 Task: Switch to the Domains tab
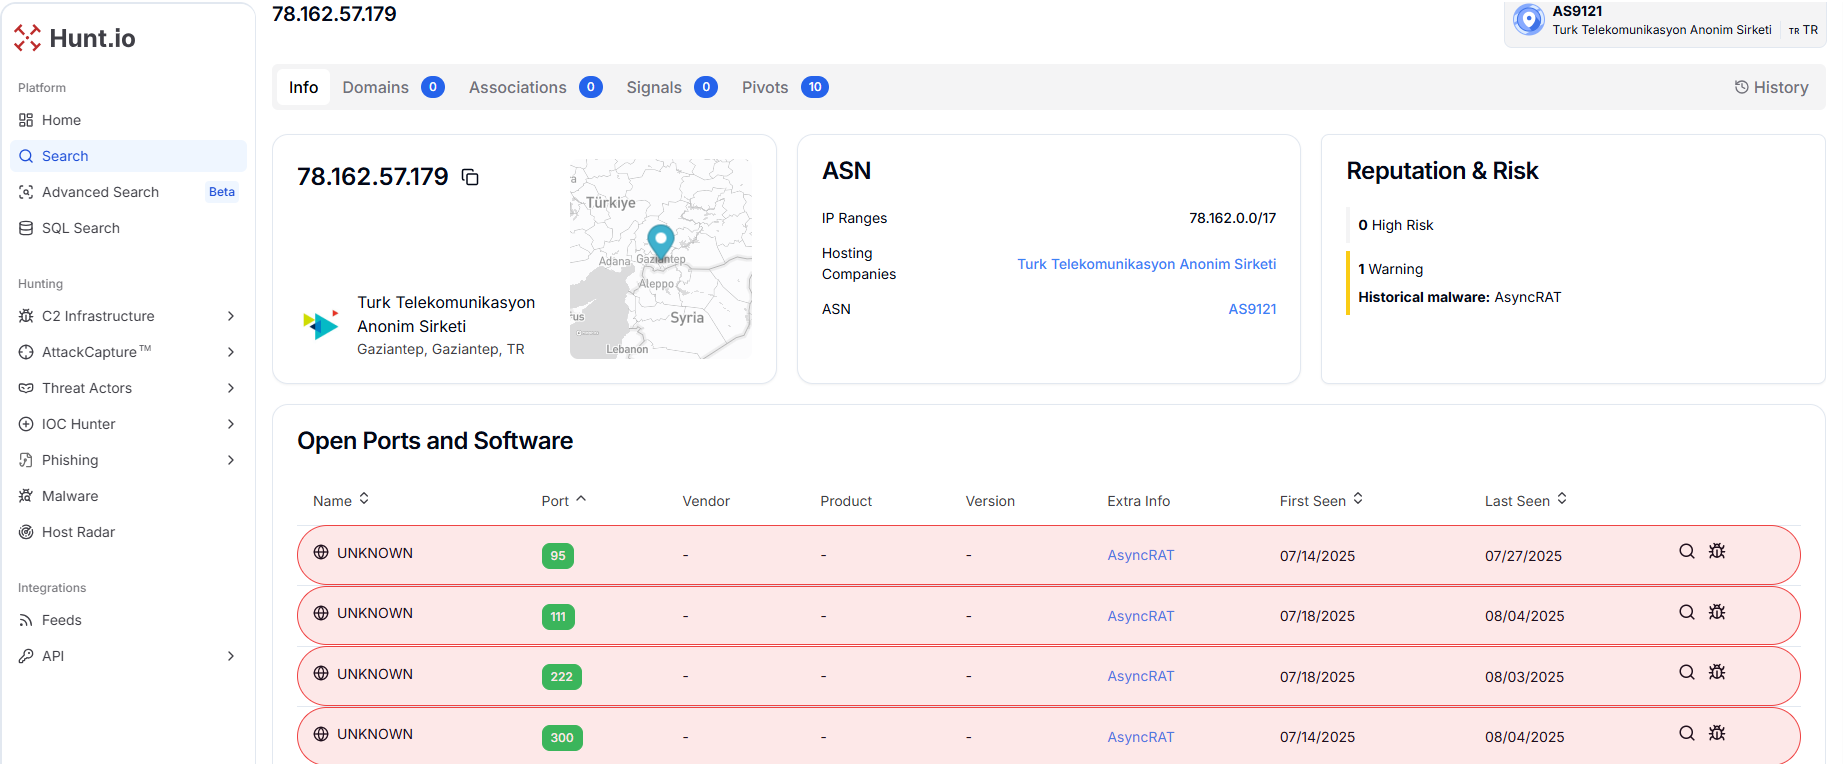click(393, 87)
